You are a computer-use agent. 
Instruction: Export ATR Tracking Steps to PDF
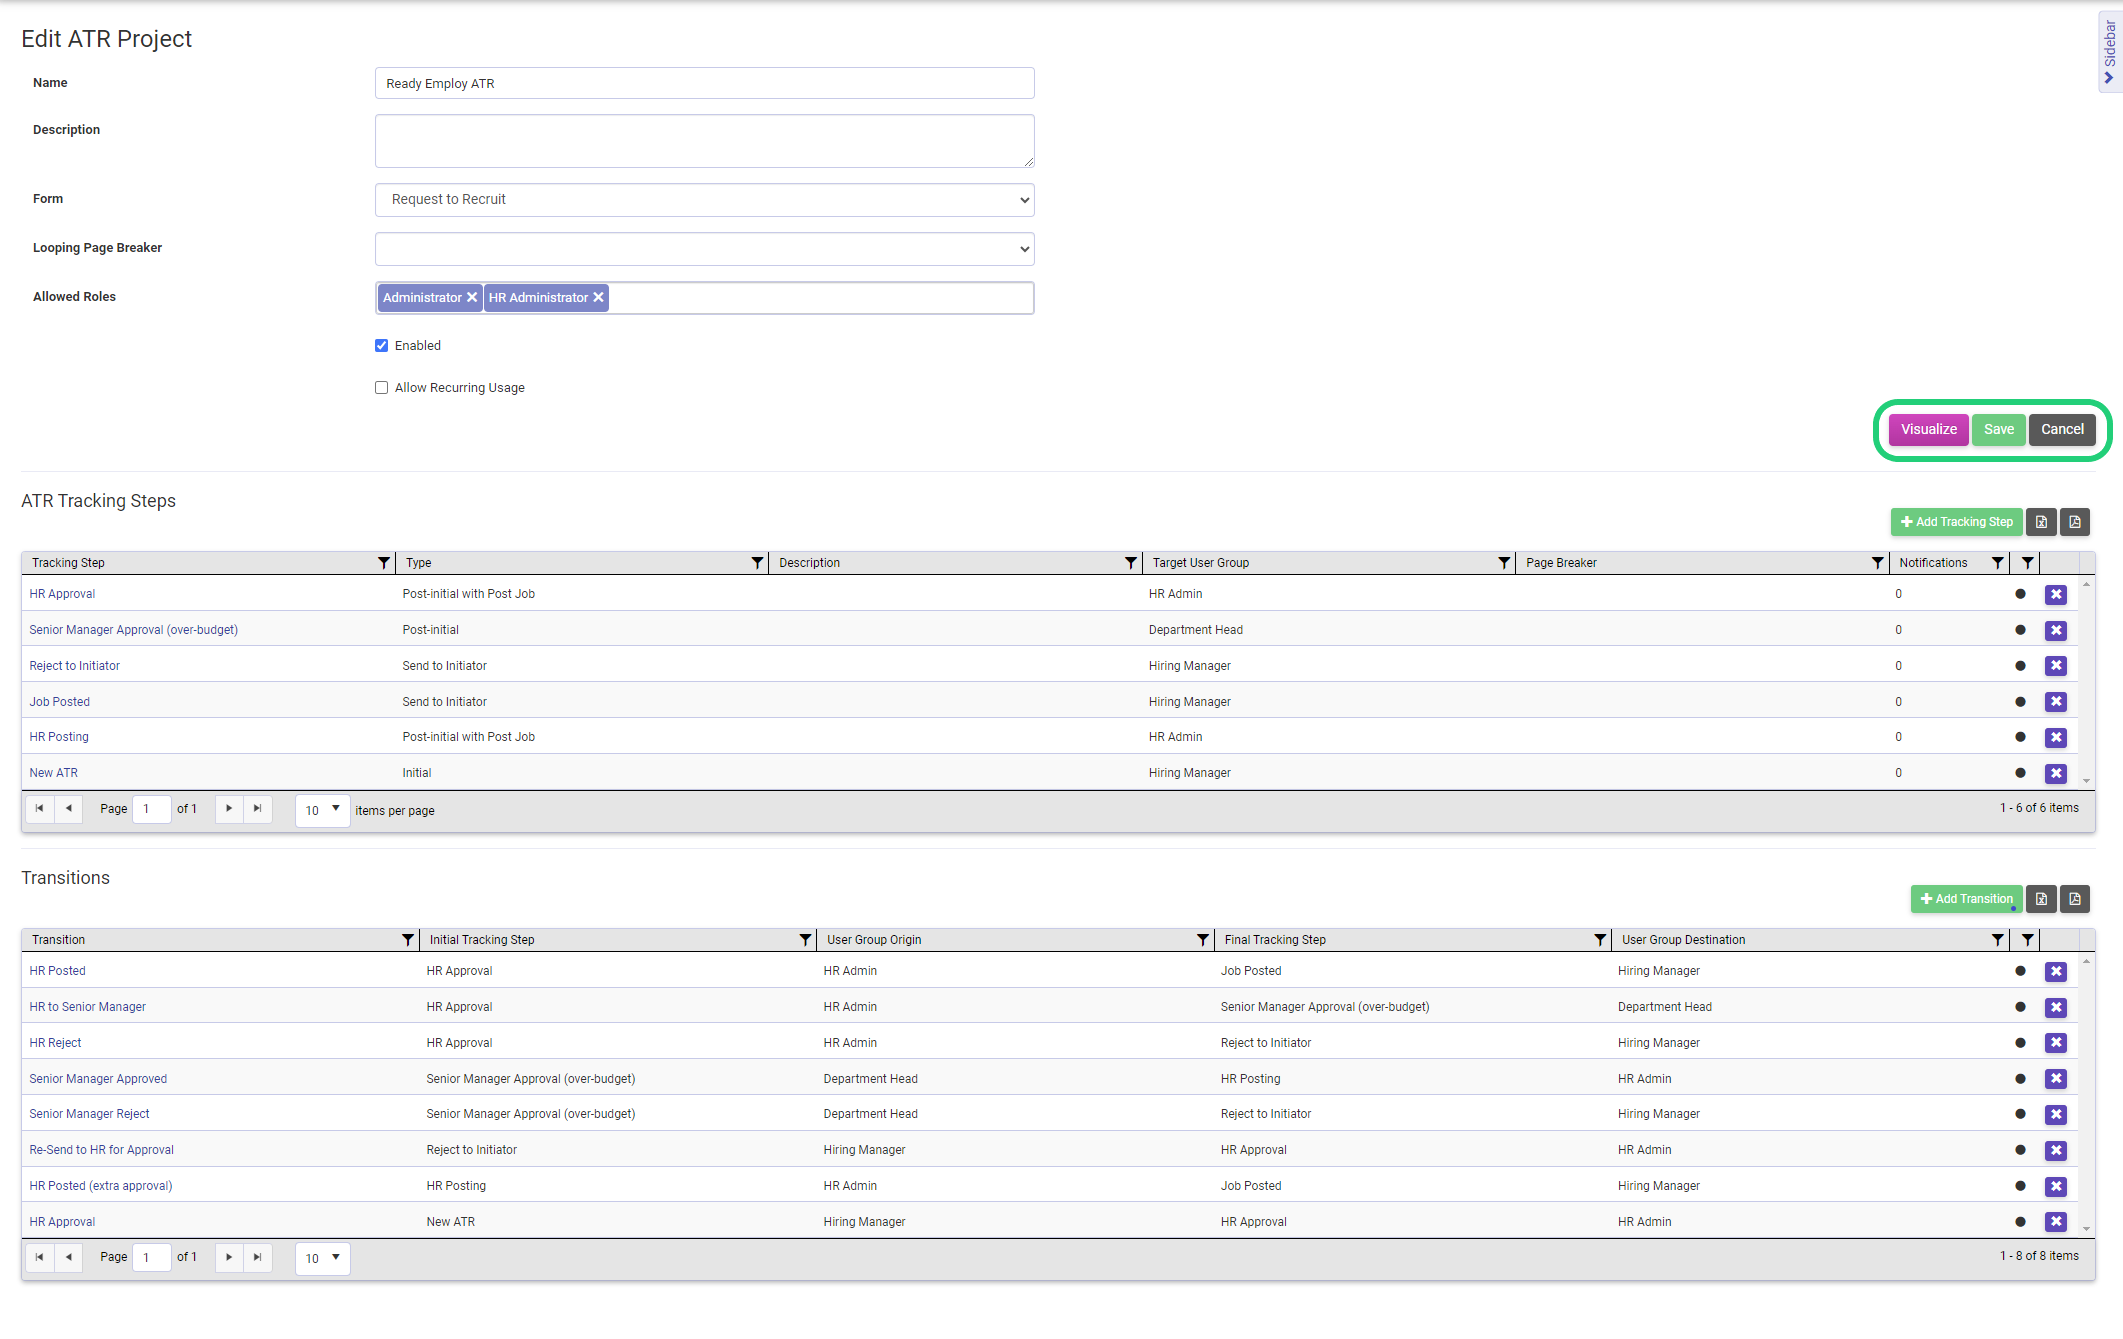[2074, 522]
